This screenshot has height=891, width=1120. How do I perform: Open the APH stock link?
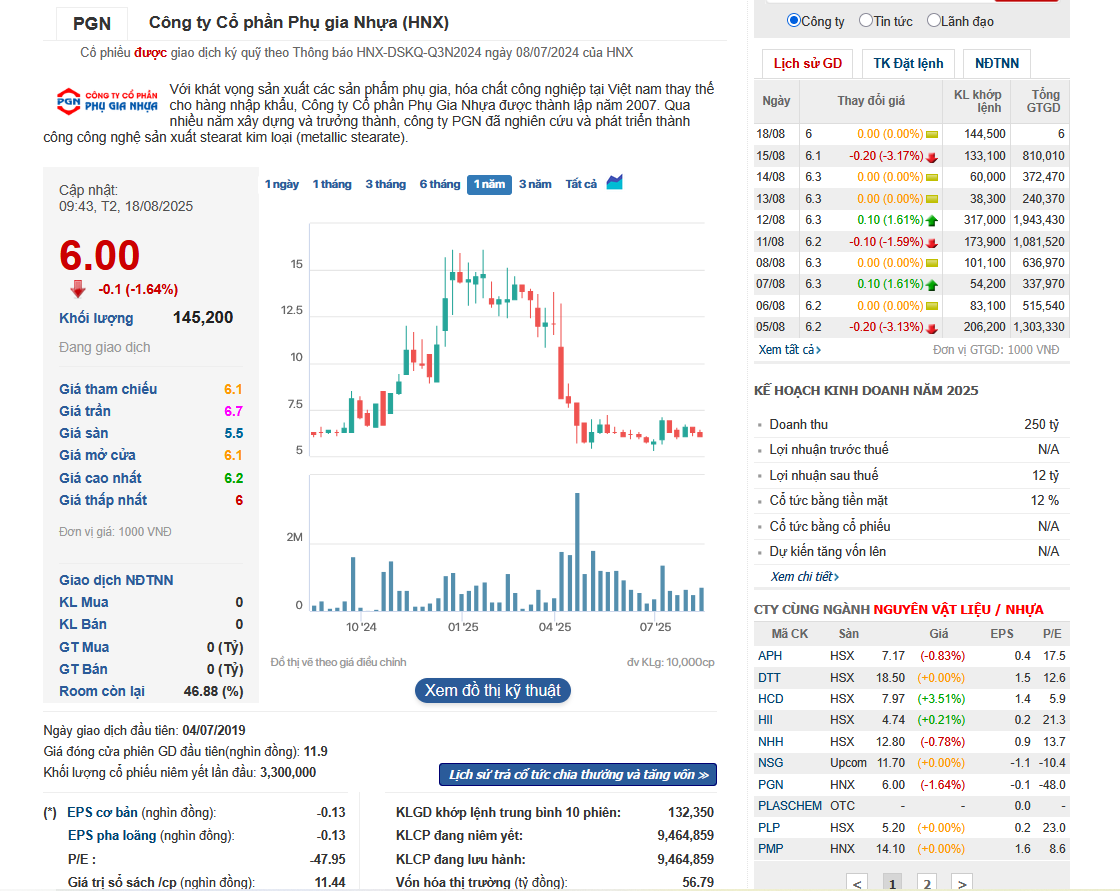(770, 656)
